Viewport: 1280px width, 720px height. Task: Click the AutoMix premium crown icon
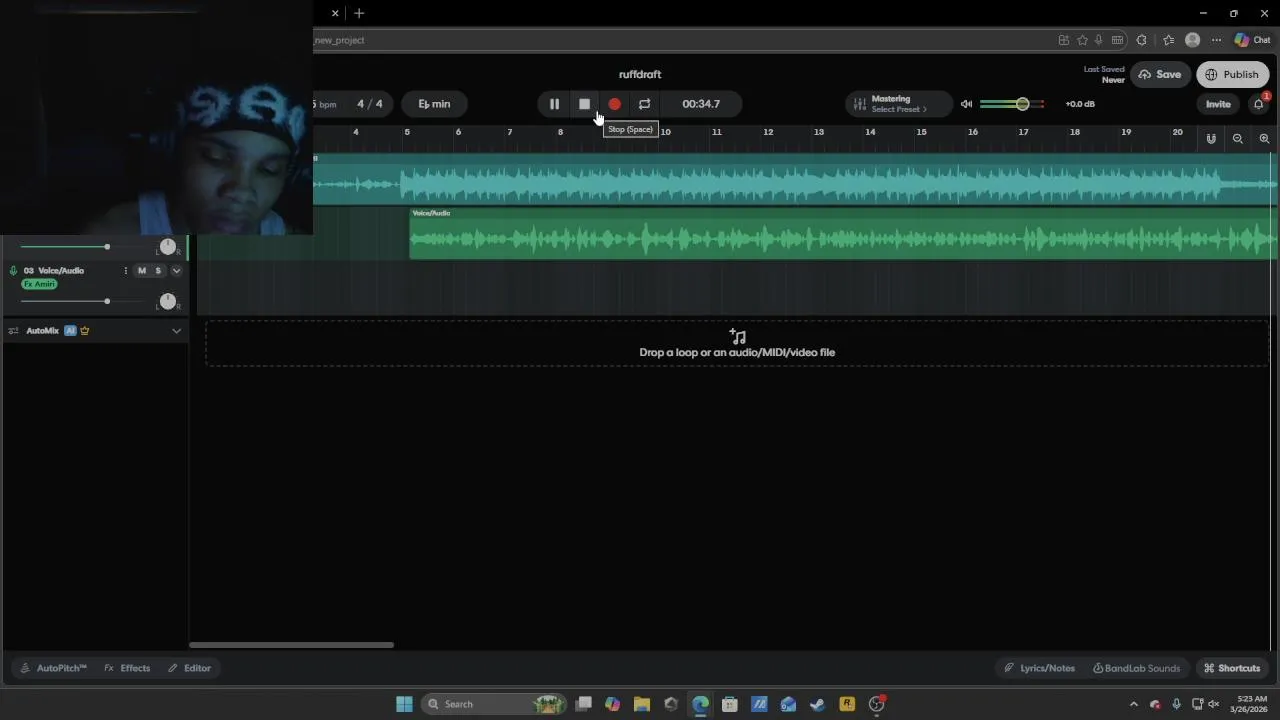coord(84,331)
